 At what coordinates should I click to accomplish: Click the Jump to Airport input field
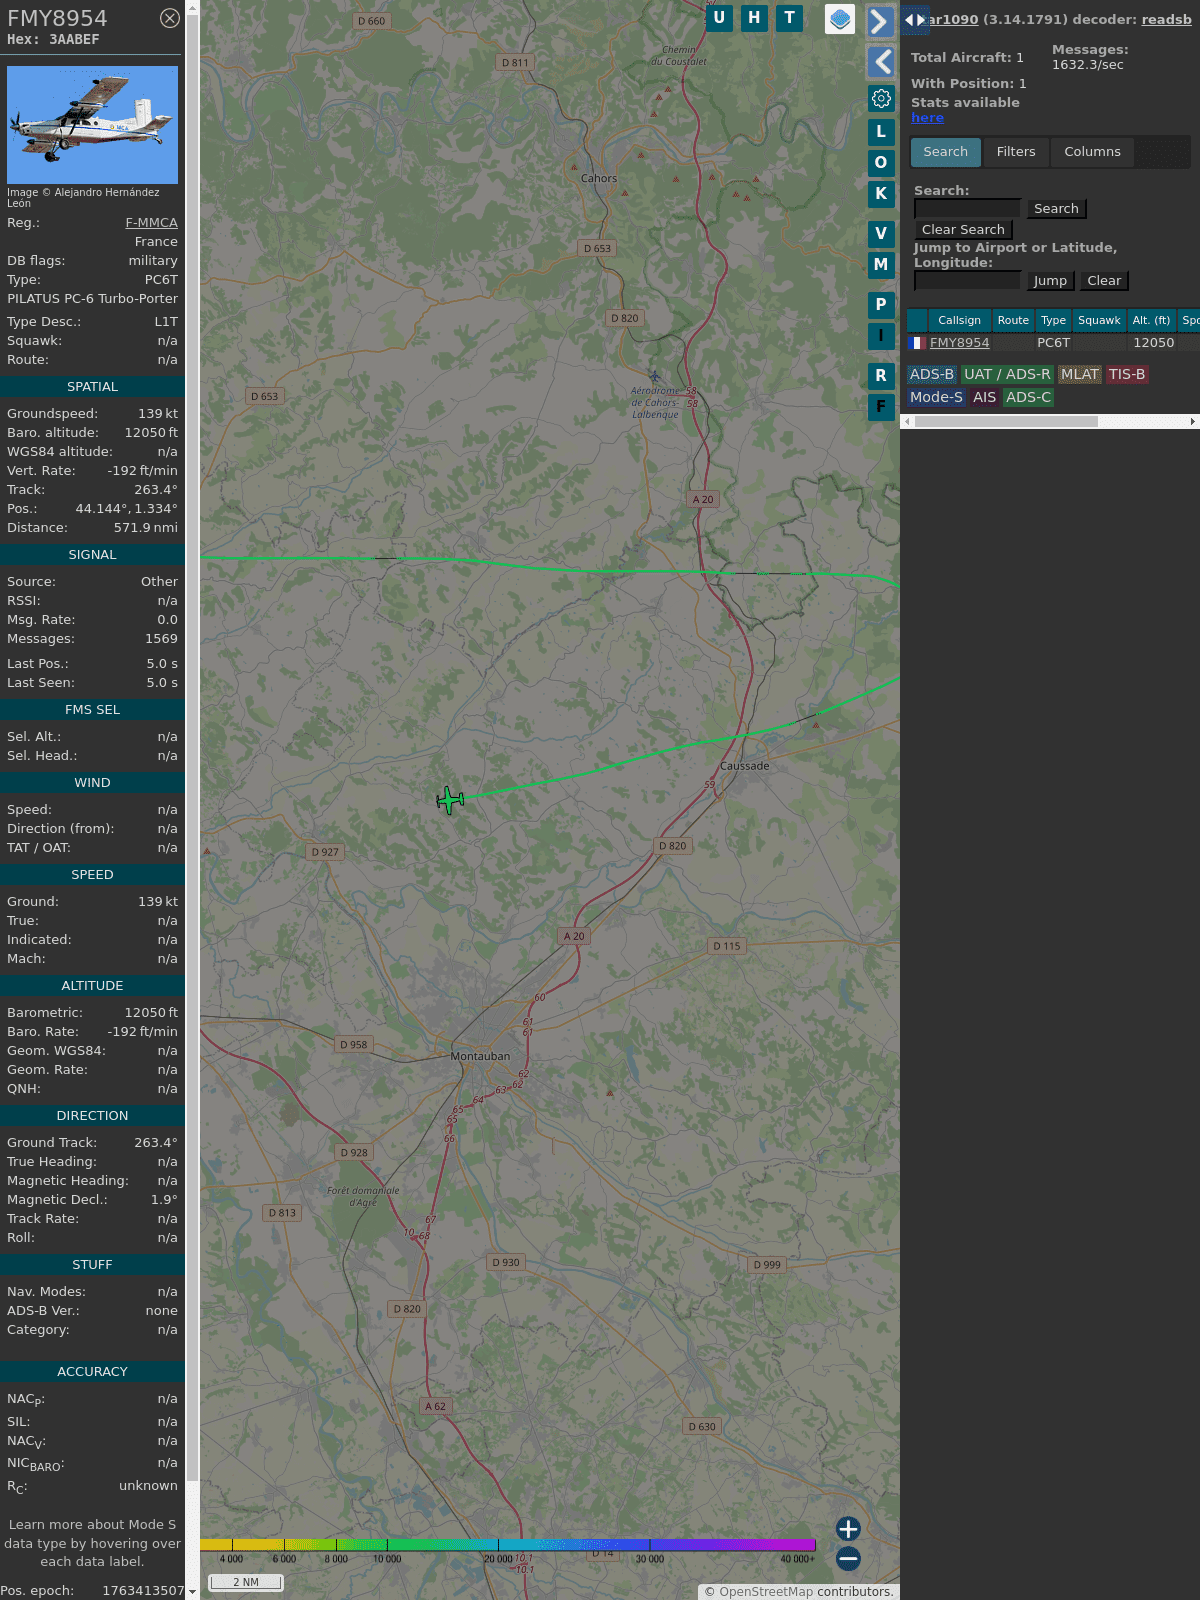967,281
